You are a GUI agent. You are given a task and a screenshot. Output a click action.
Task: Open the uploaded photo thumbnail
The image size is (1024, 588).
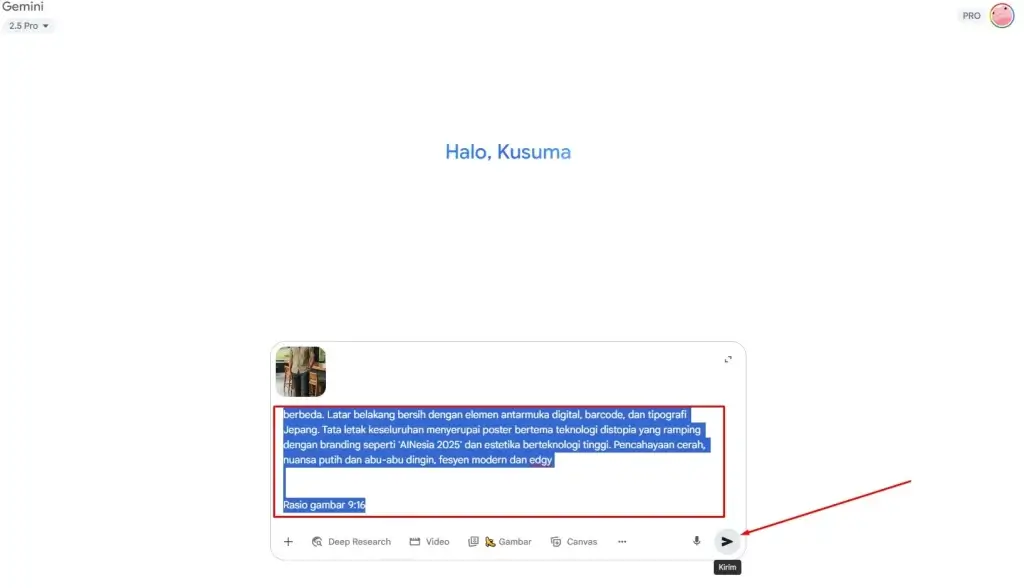coord(301,371)
